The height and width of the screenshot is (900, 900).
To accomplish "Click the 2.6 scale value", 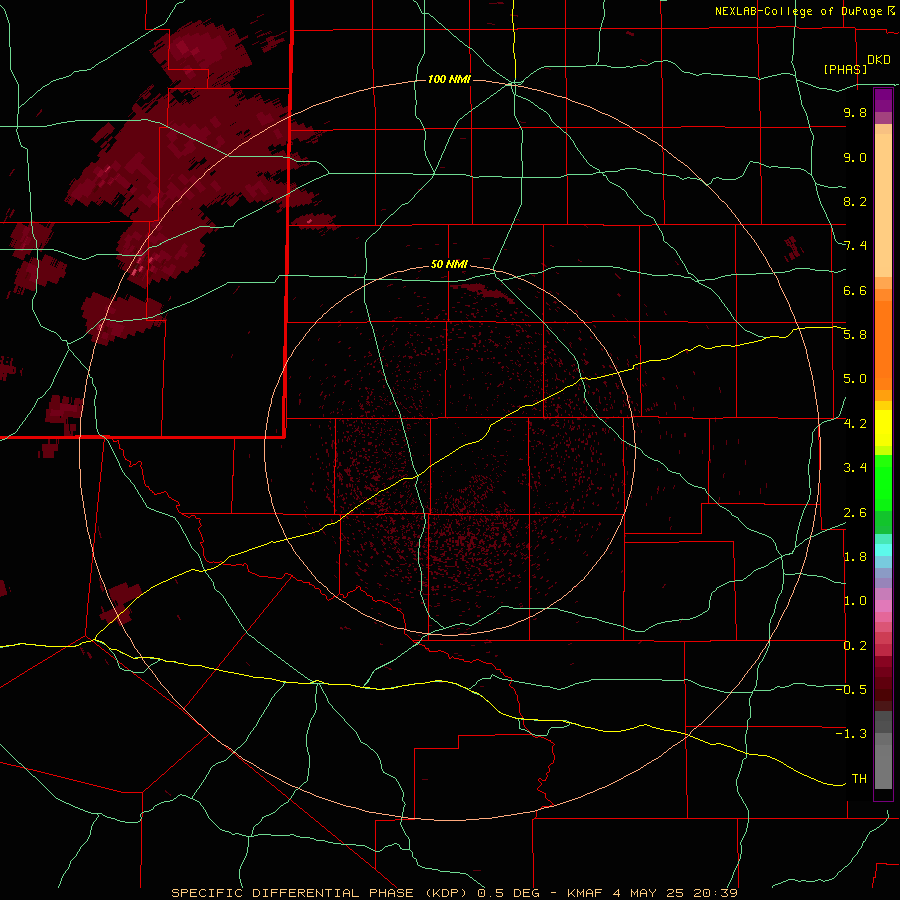I will click(855, 513).
